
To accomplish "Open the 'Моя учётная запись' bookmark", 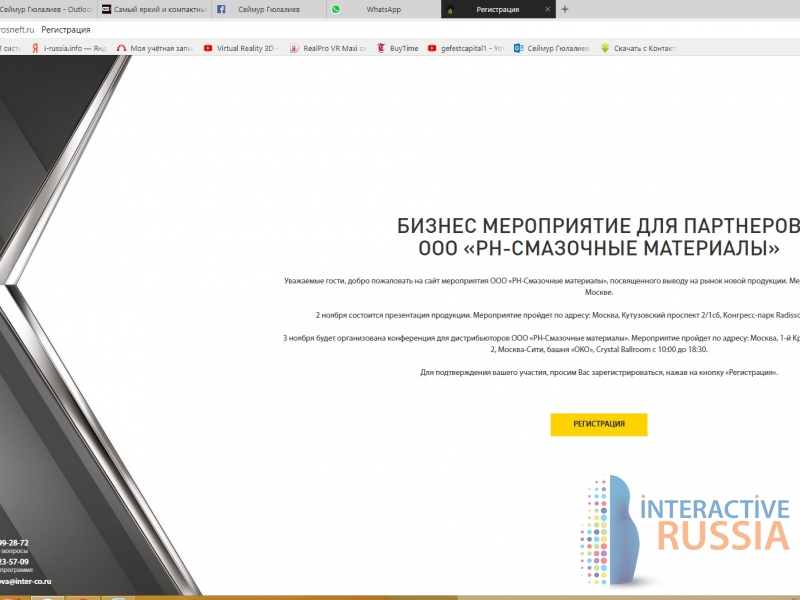I will [x=155, y=48].
